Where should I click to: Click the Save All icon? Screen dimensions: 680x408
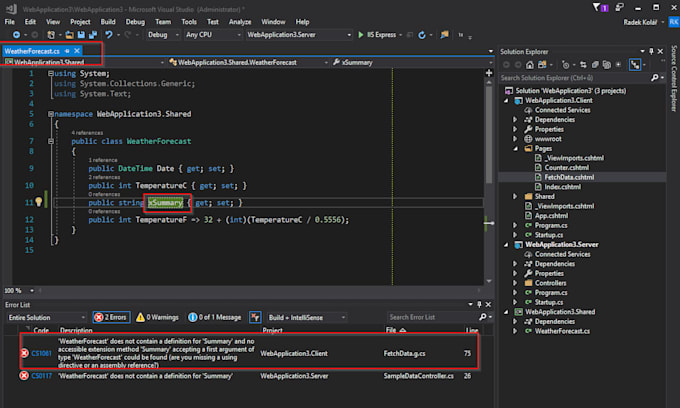point(93,35)
